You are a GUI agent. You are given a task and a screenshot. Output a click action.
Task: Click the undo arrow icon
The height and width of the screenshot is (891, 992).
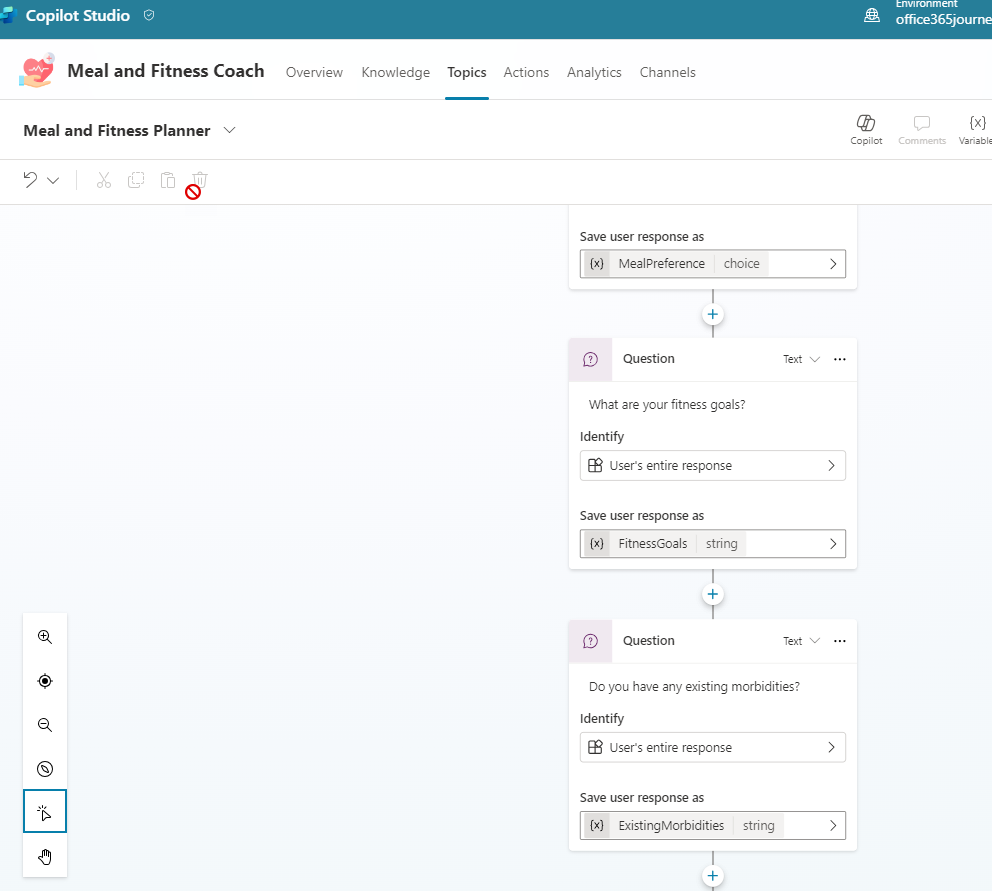tap(30, 180)
